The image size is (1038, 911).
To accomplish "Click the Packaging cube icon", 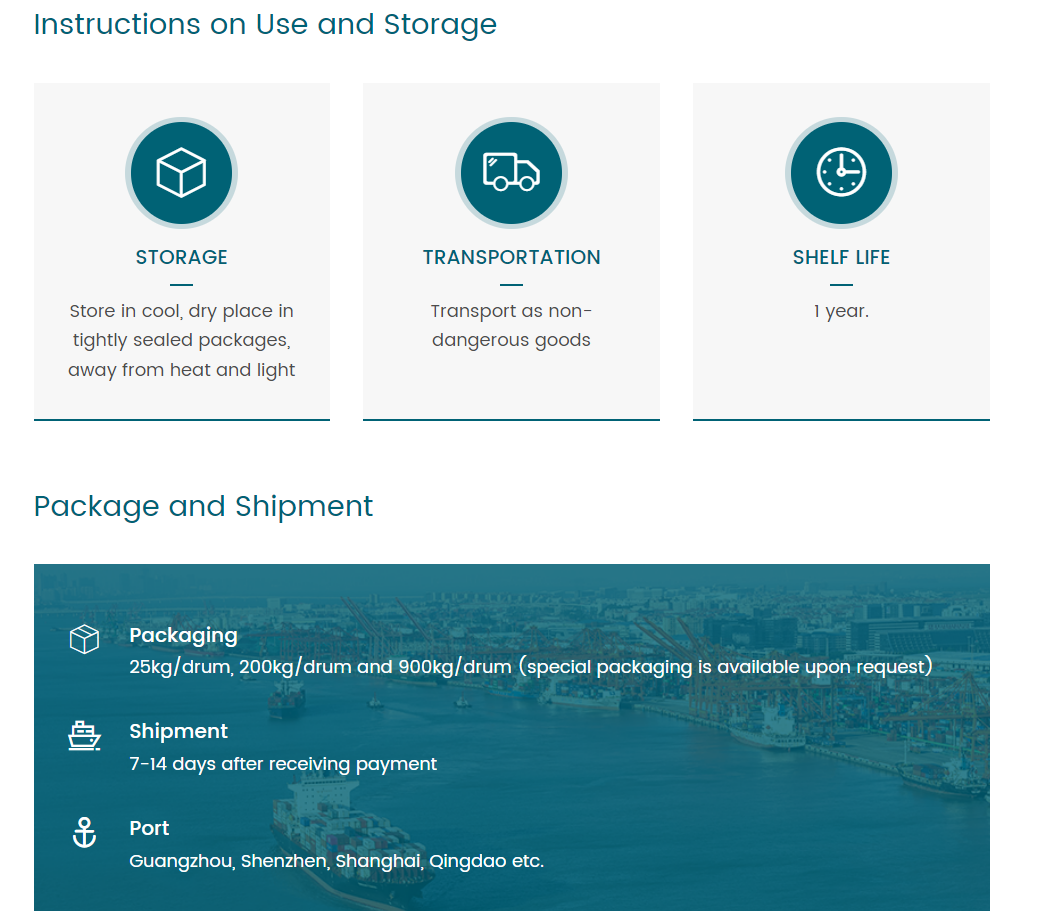I will click(84, 639).
